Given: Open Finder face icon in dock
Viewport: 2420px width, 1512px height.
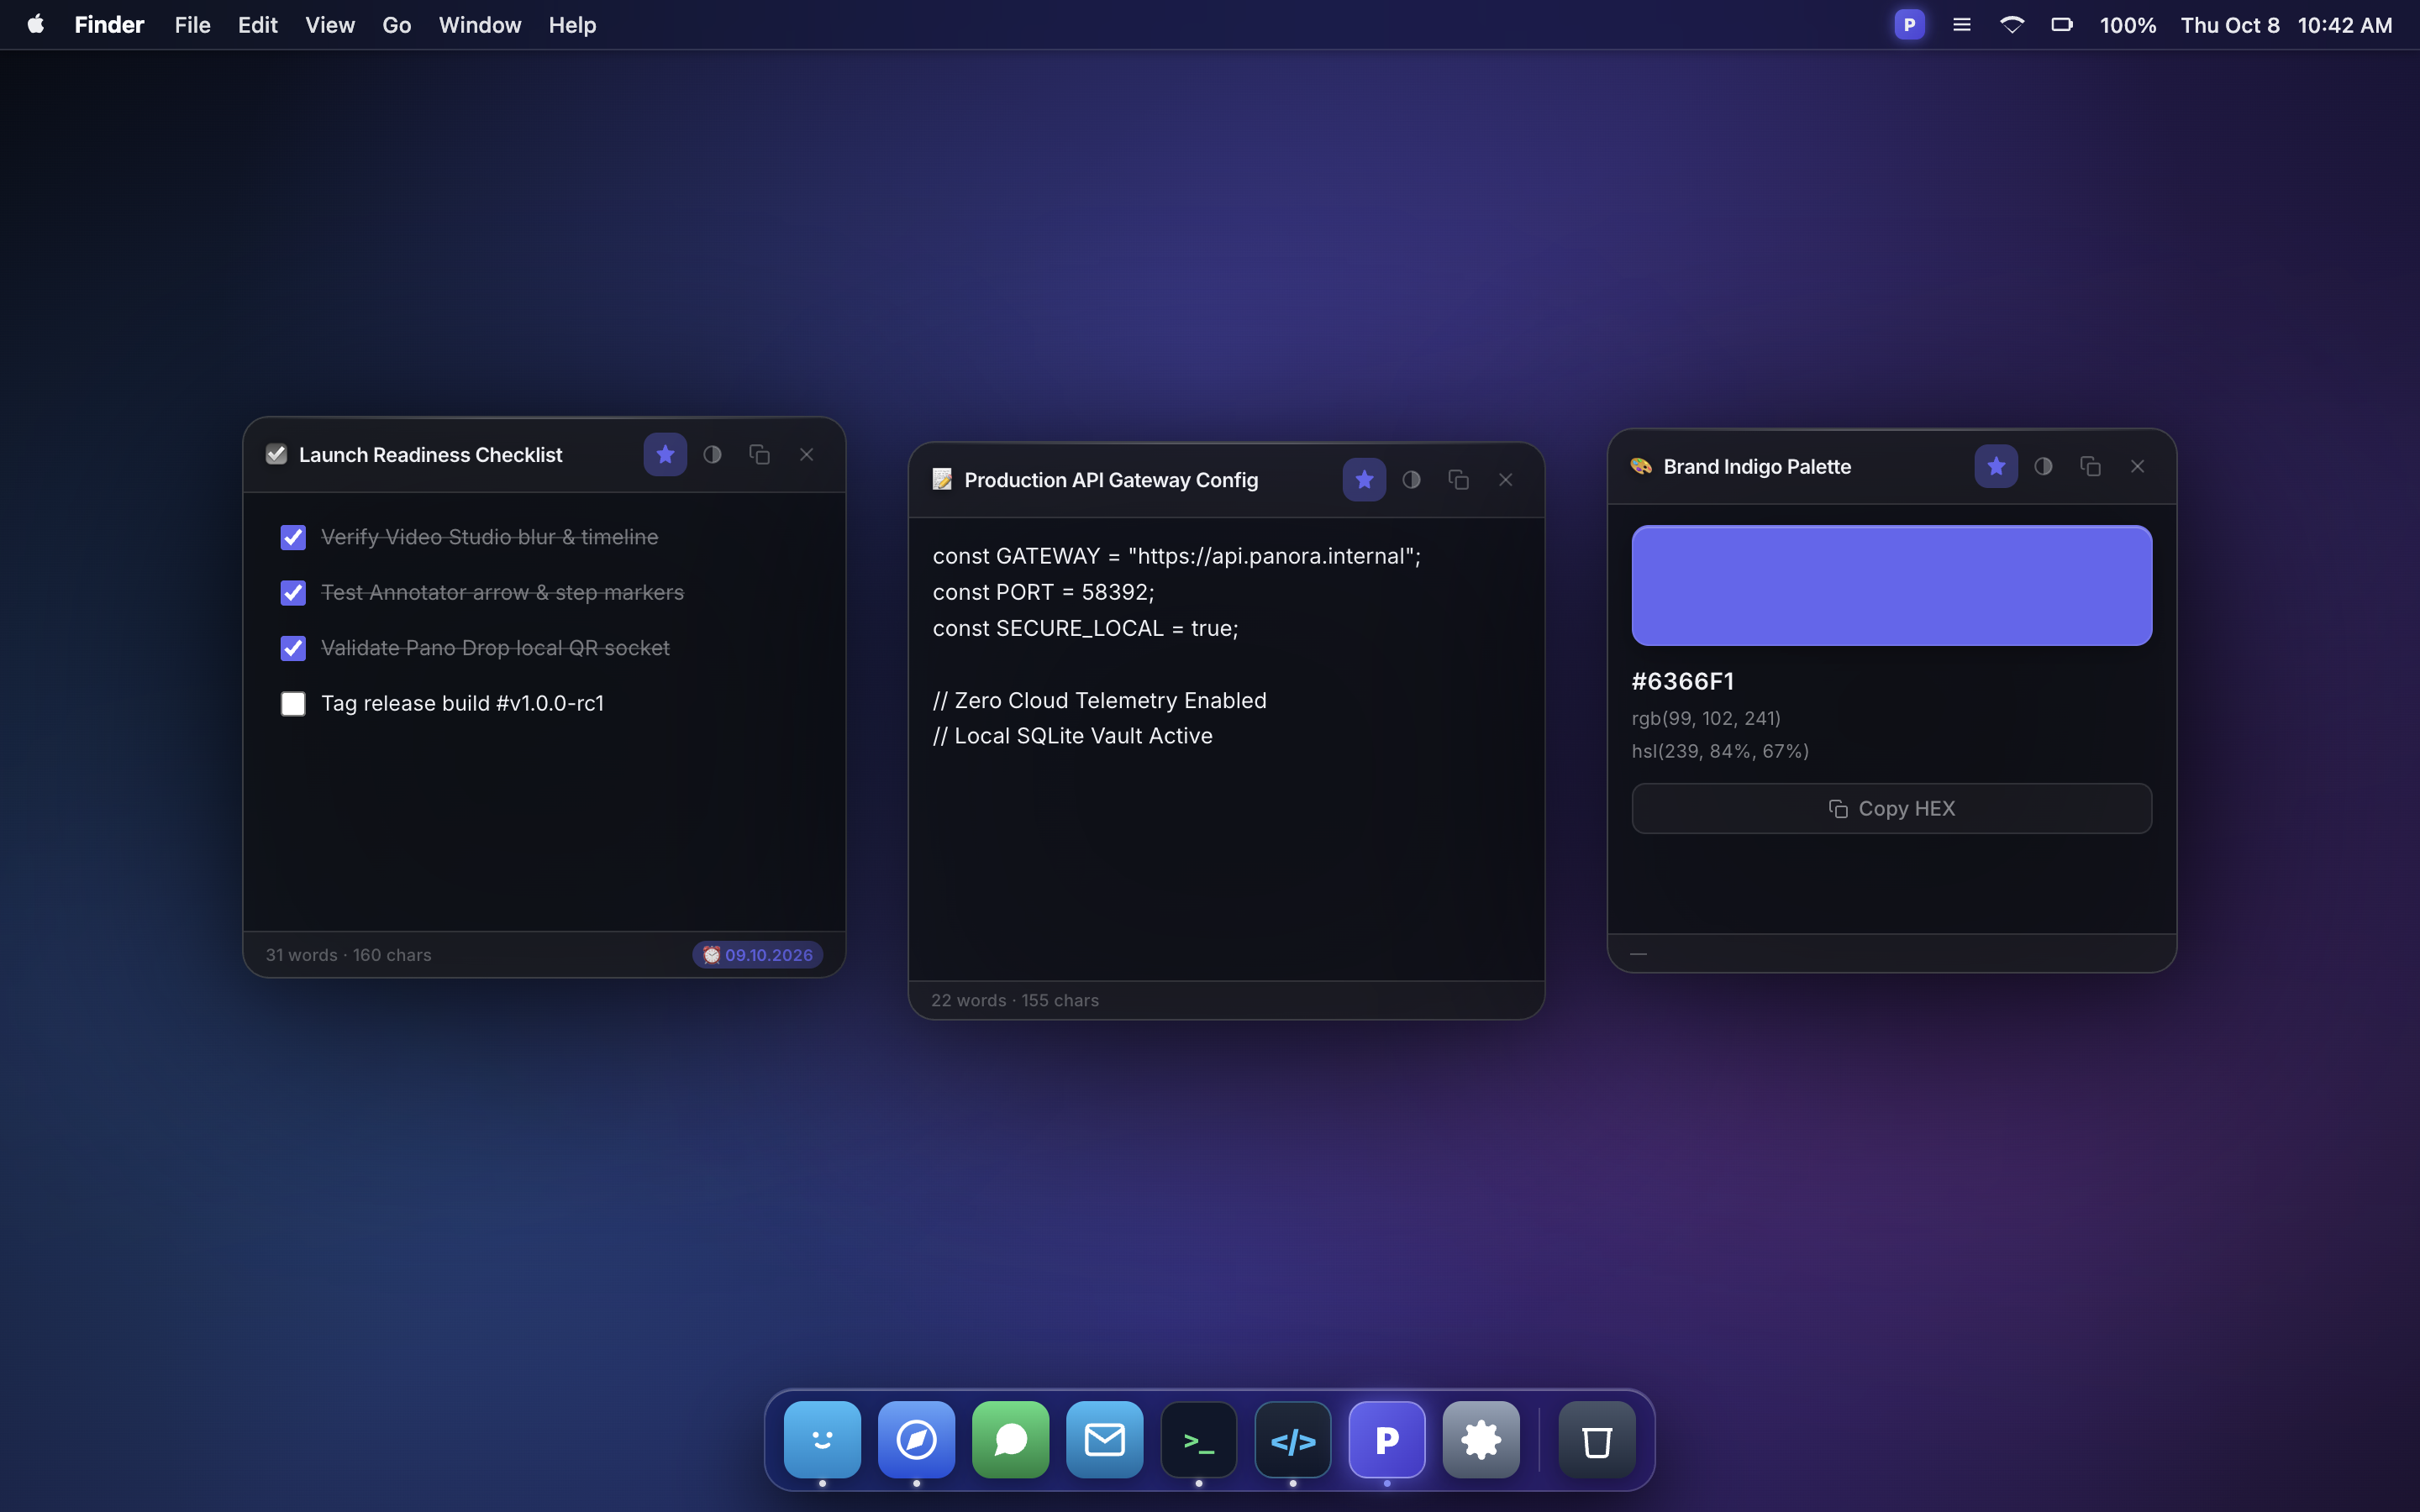Looking at the screenshot, I should click(822, 1440).
